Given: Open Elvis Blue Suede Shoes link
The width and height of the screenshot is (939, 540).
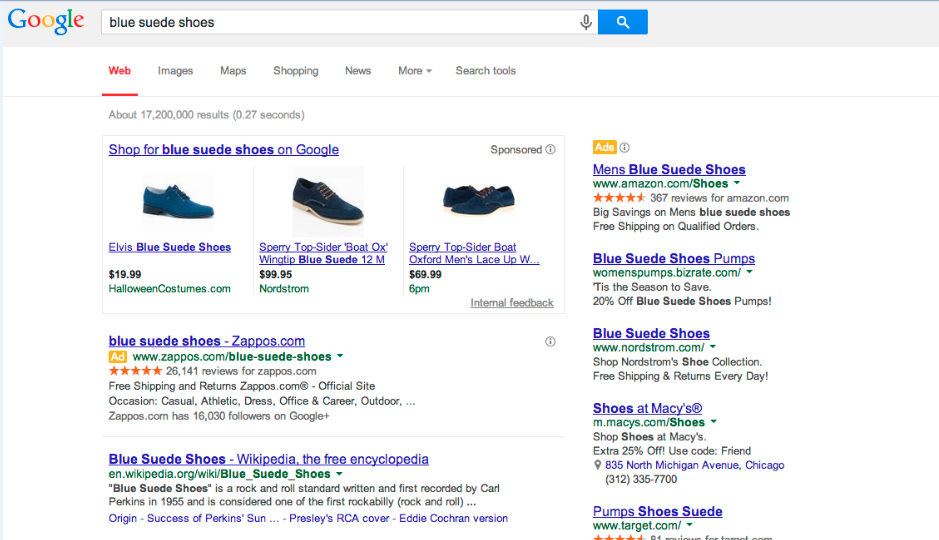Looking at the screenshot, I should click(169, 247).
